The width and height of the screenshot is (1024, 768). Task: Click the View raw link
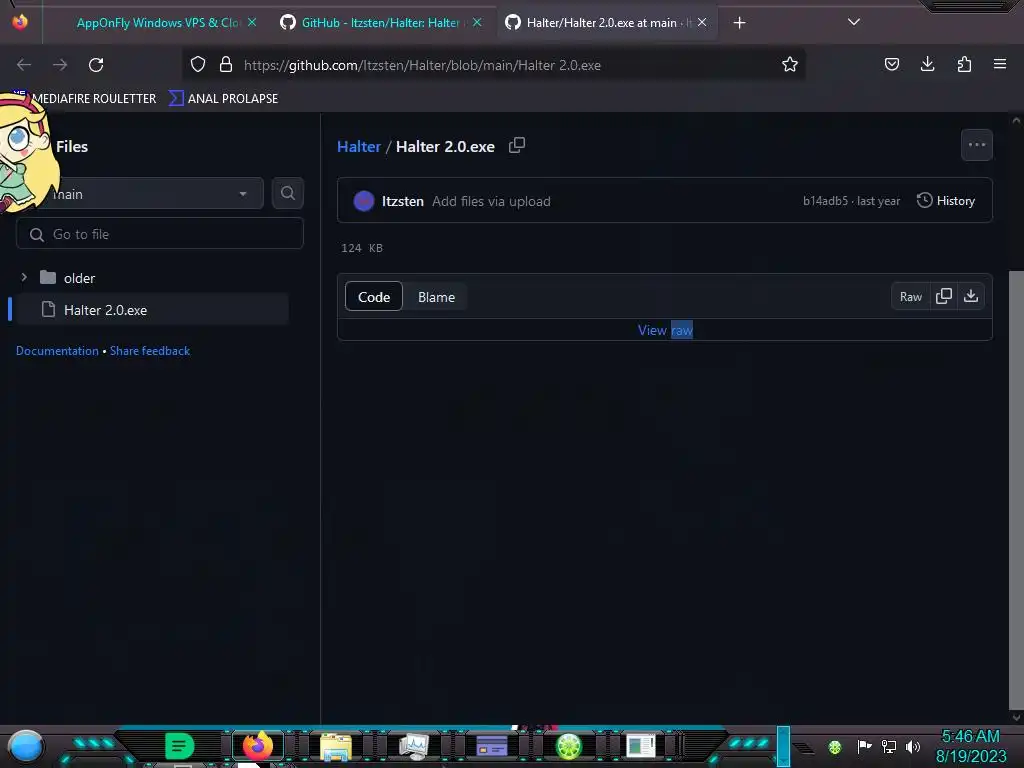point(665,330)
